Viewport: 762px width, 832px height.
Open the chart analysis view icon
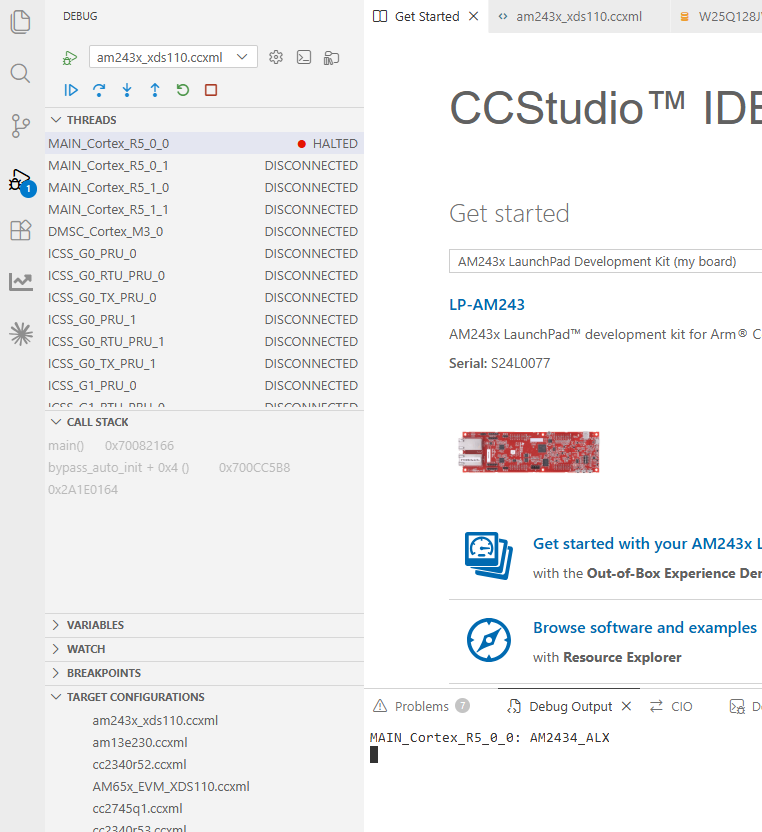coord(21,282)
